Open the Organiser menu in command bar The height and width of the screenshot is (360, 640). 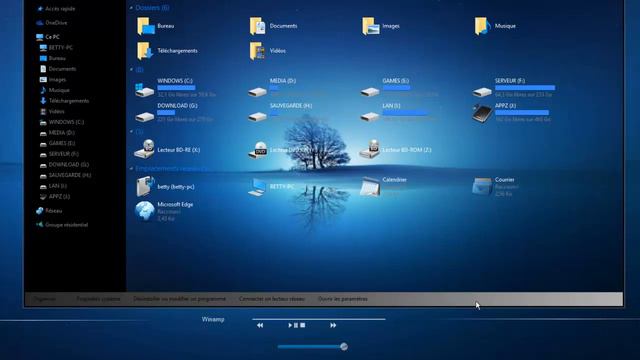click(x=45, y=299)
